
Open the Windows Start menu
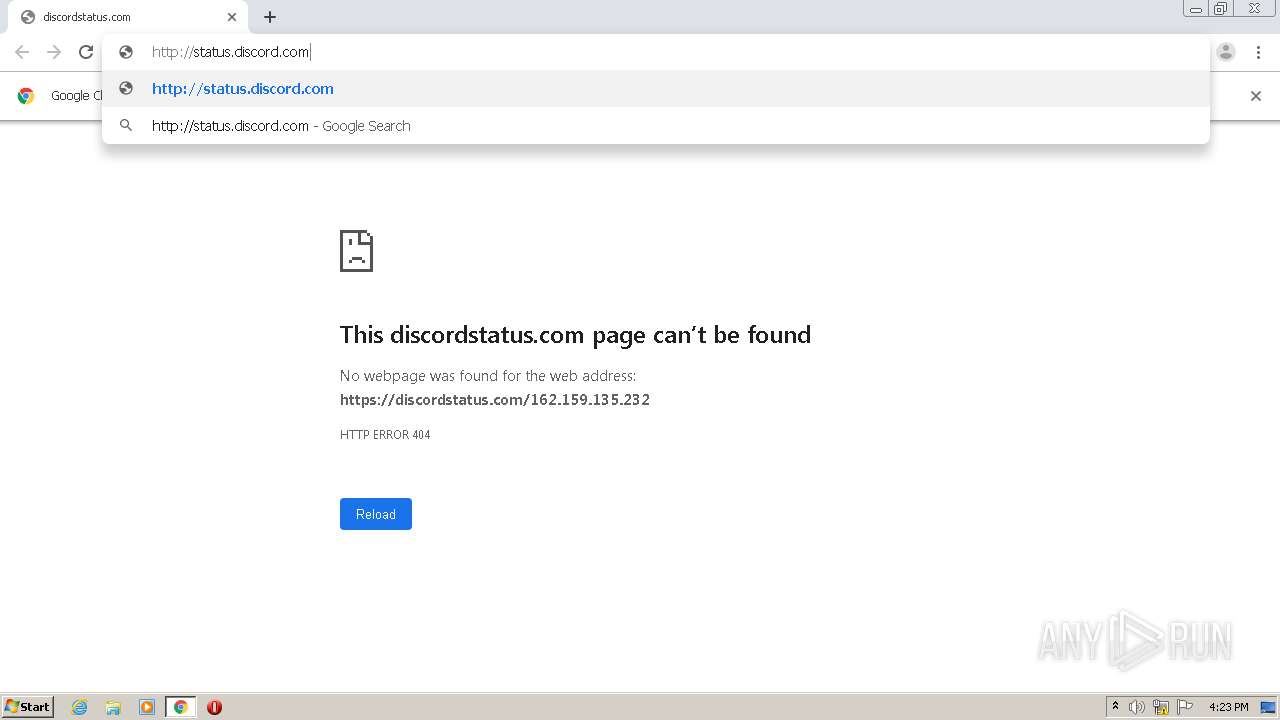(x=28, y=707)
